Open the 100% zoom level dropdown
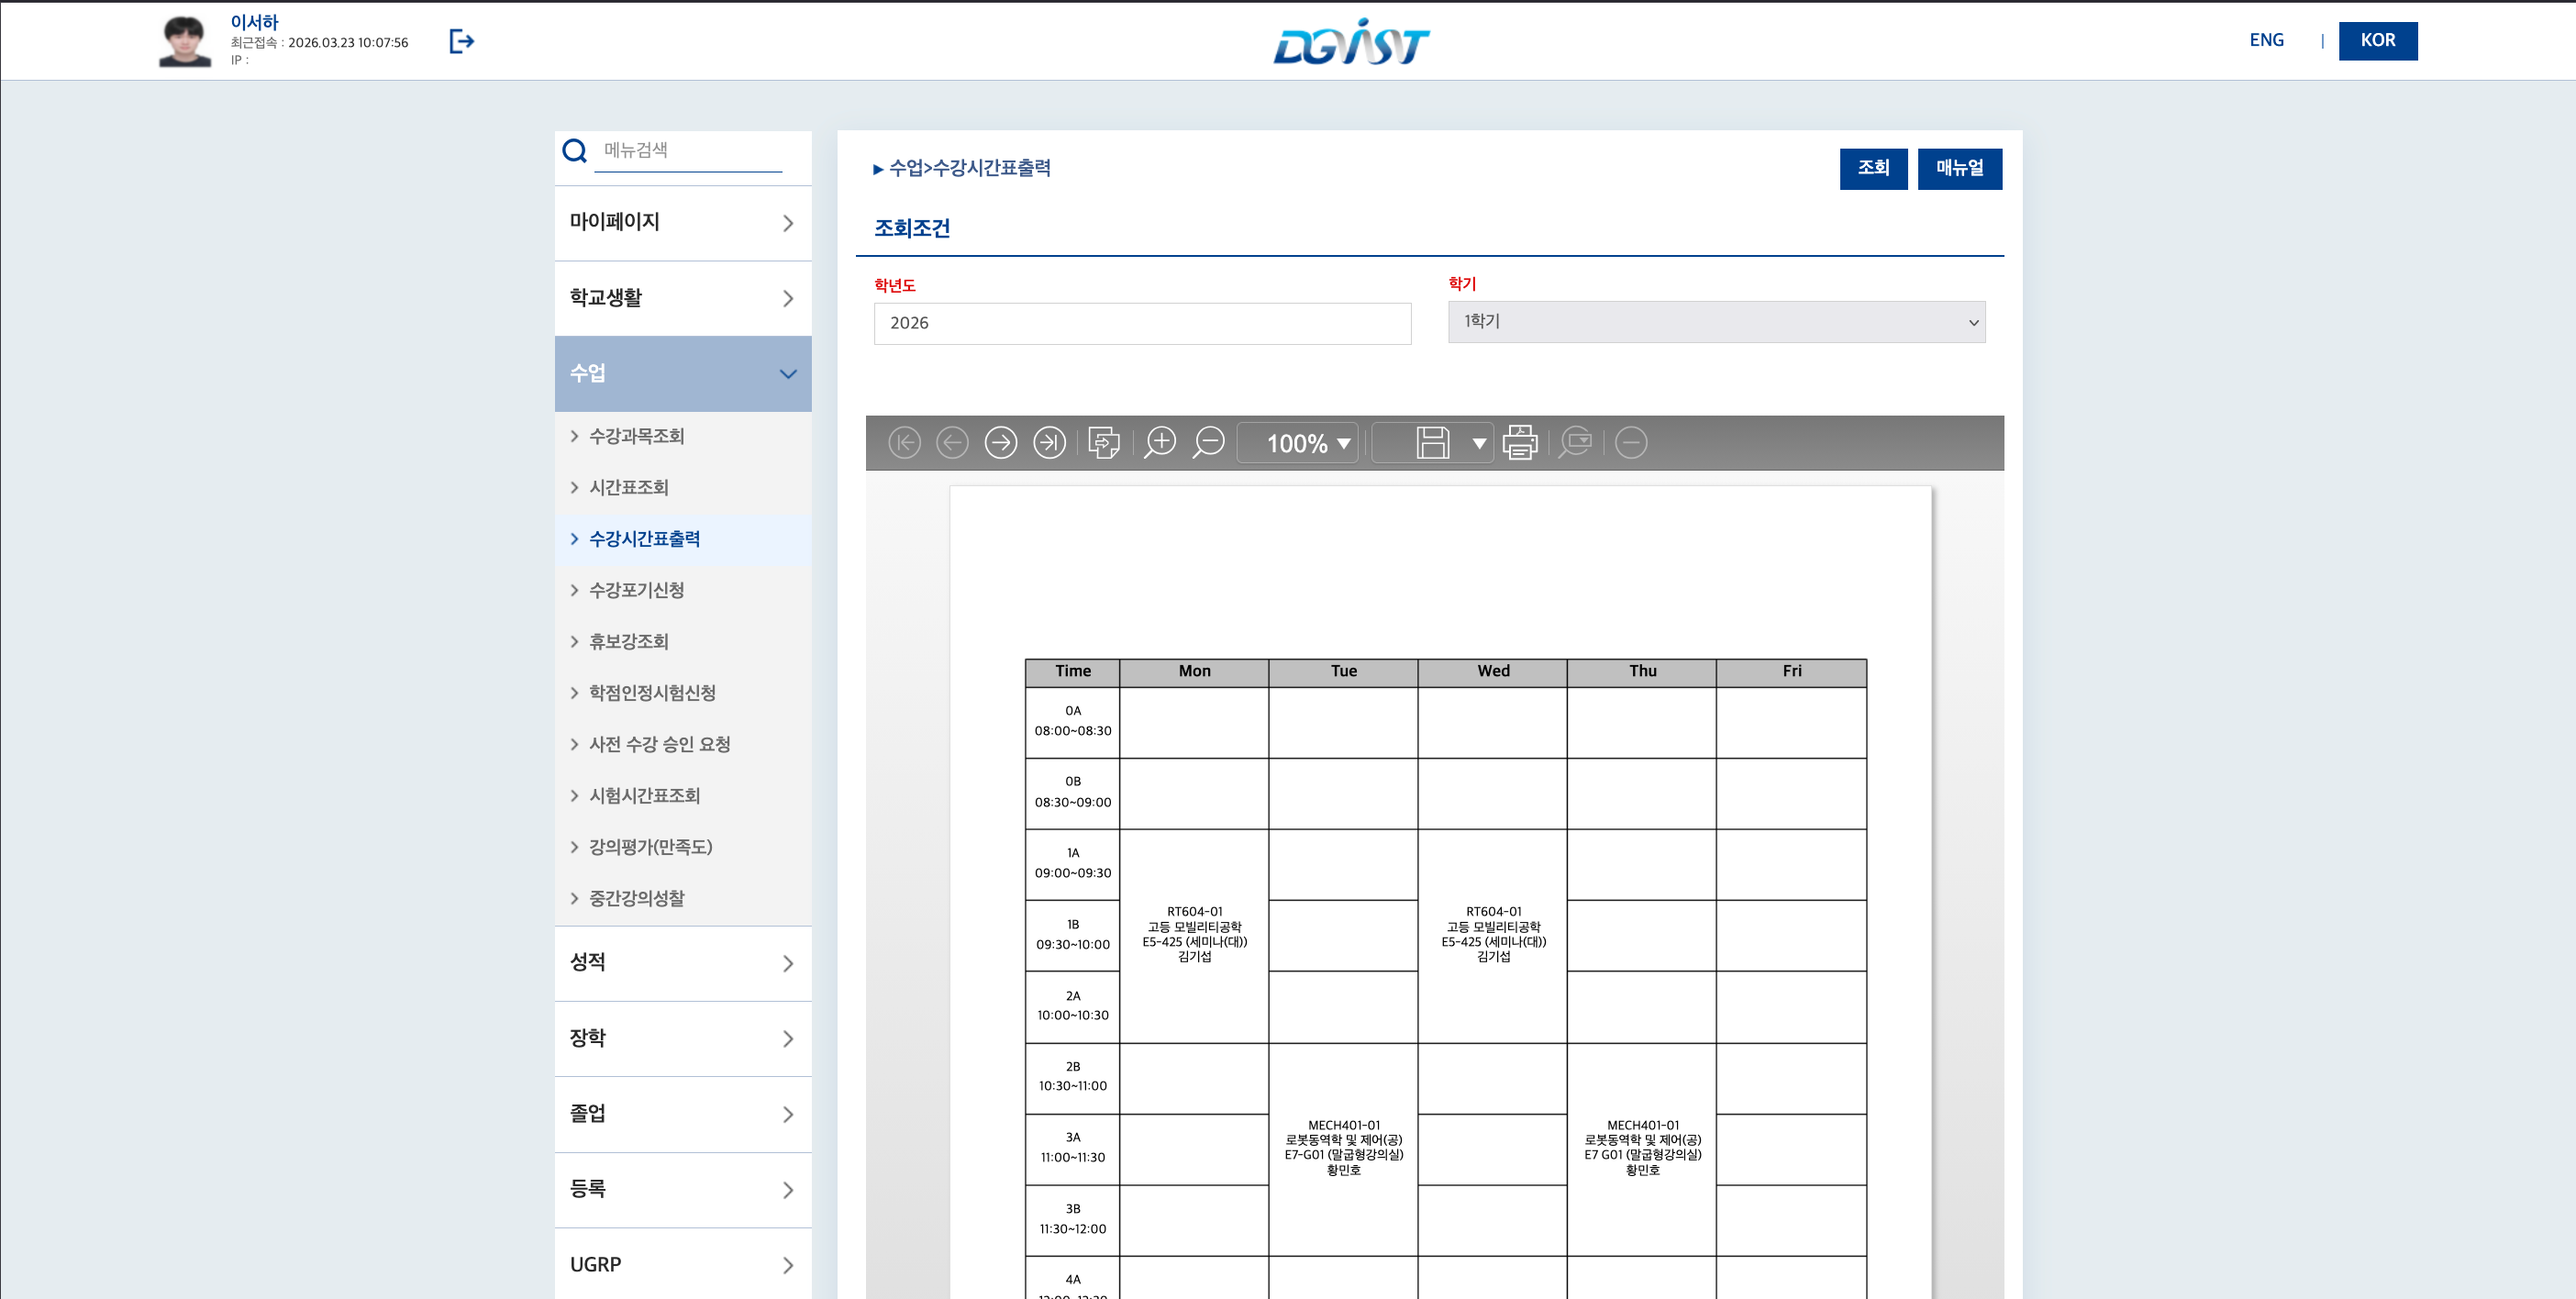The height and width of the screenshot is (1299, 2576). (1298, 443)
